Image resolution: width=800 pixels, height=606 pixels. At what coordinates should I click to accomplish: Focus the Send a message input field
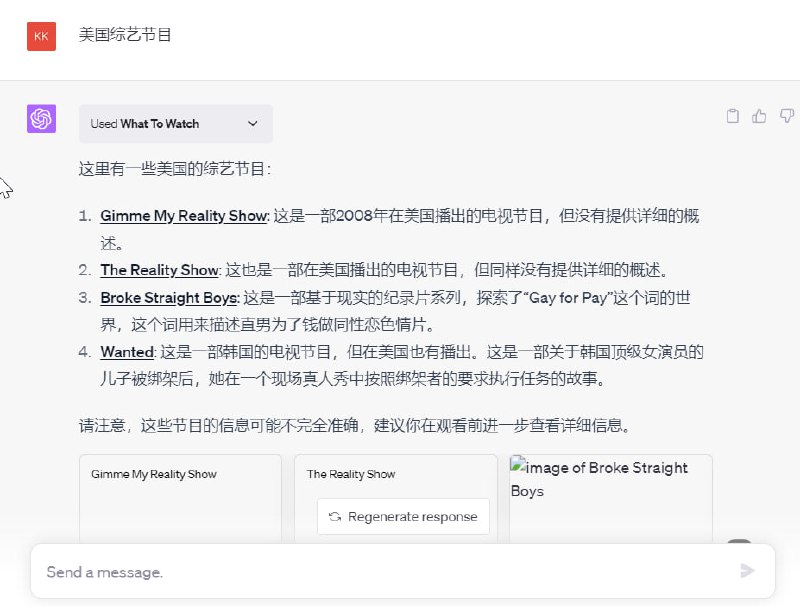380,572
